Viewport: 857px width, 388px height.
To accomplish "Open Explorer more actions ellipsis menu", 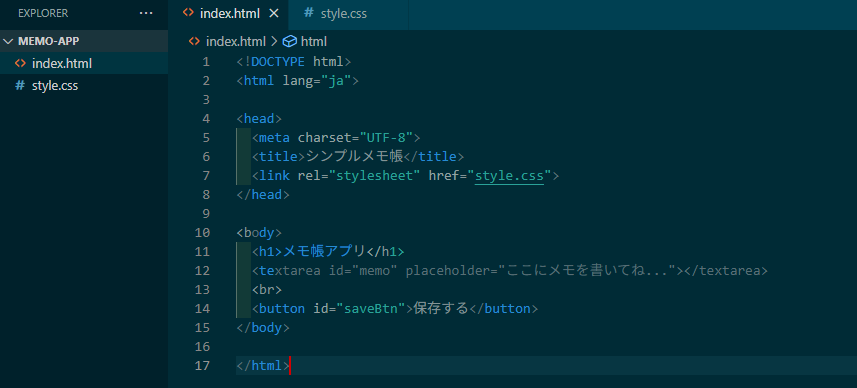I will (x=146, y=13).
